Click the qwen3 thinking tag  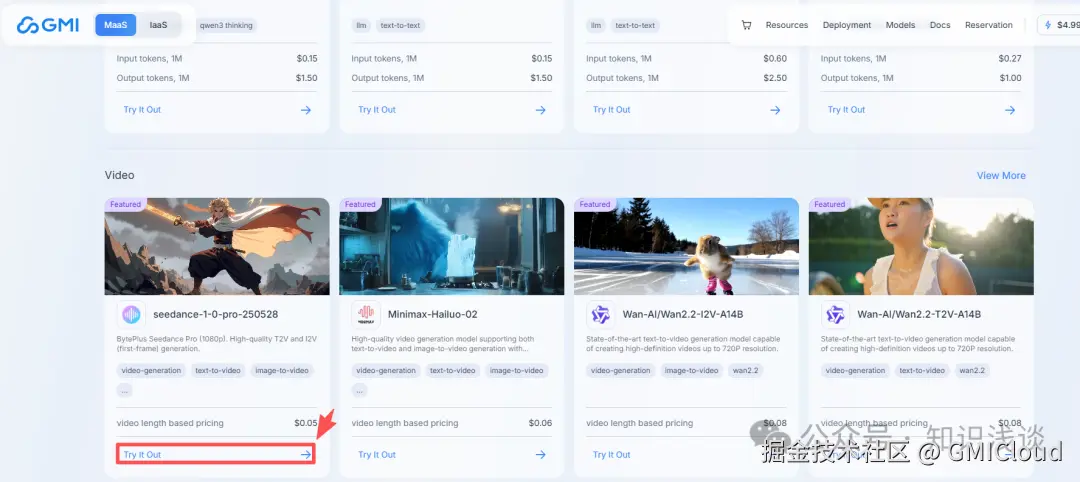(x=226, y=25)
